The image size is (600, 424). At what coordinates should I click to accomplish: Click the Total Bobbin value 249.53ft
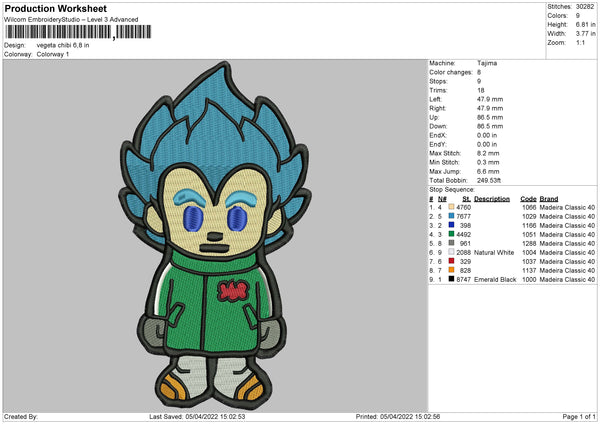[489, 180]
